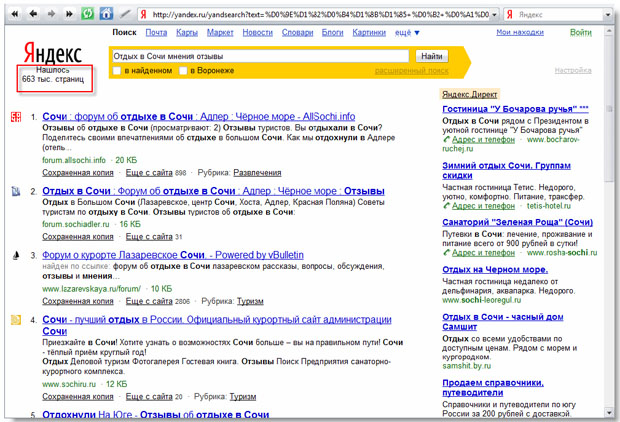The width and height of the screenshot is (620, 422).
Task: Open the Словари service link
Action: click(x=297, y=33)
